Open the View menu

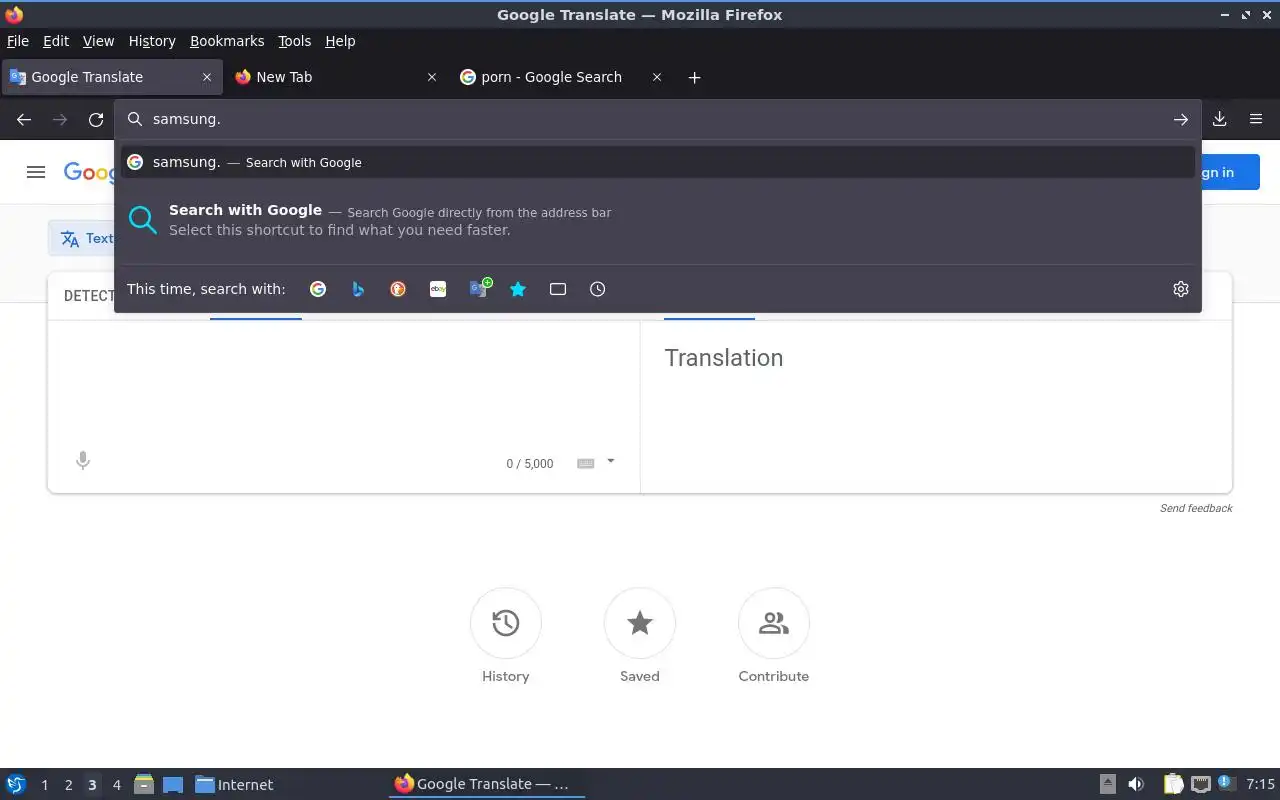point(98,41)
